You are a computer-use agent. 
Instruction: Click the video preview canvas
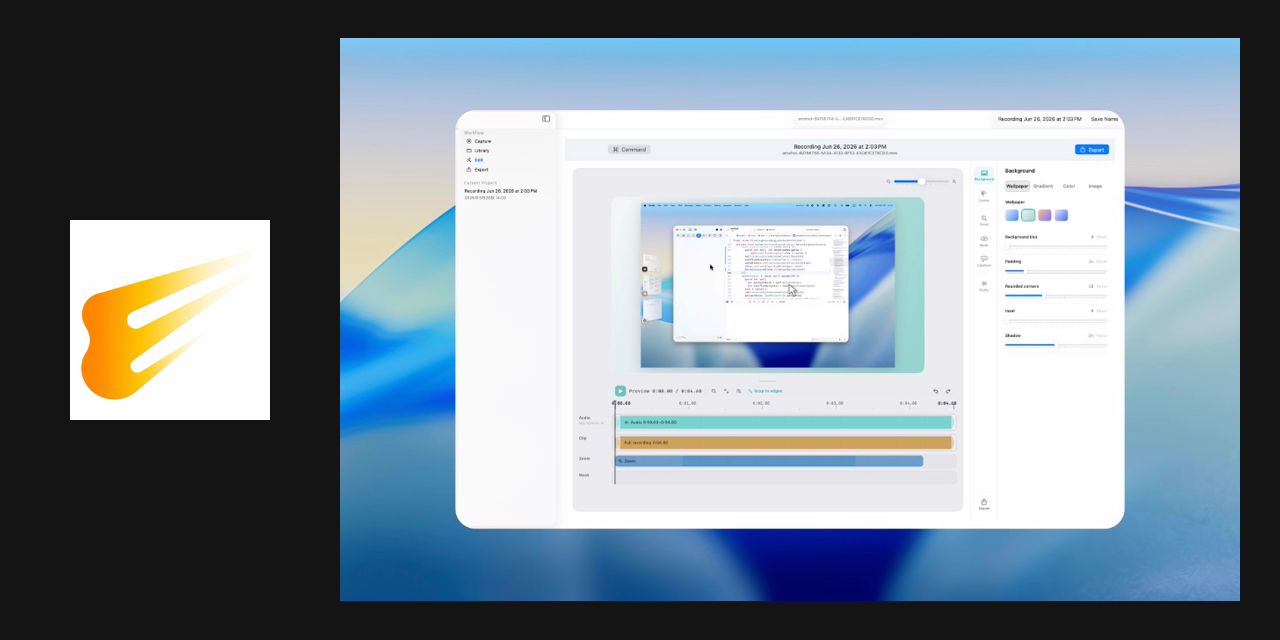click(768, 285)
